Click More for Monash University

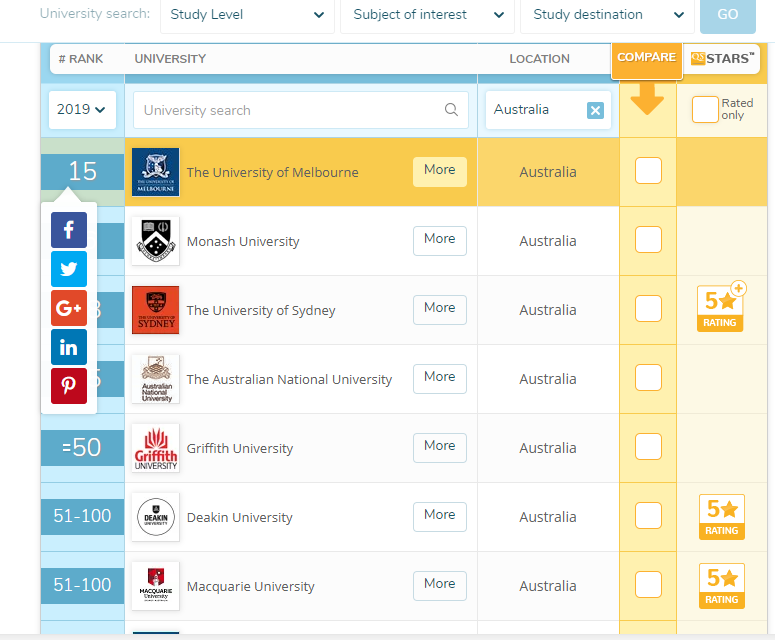pyautogui.click(x=439, y=241)
